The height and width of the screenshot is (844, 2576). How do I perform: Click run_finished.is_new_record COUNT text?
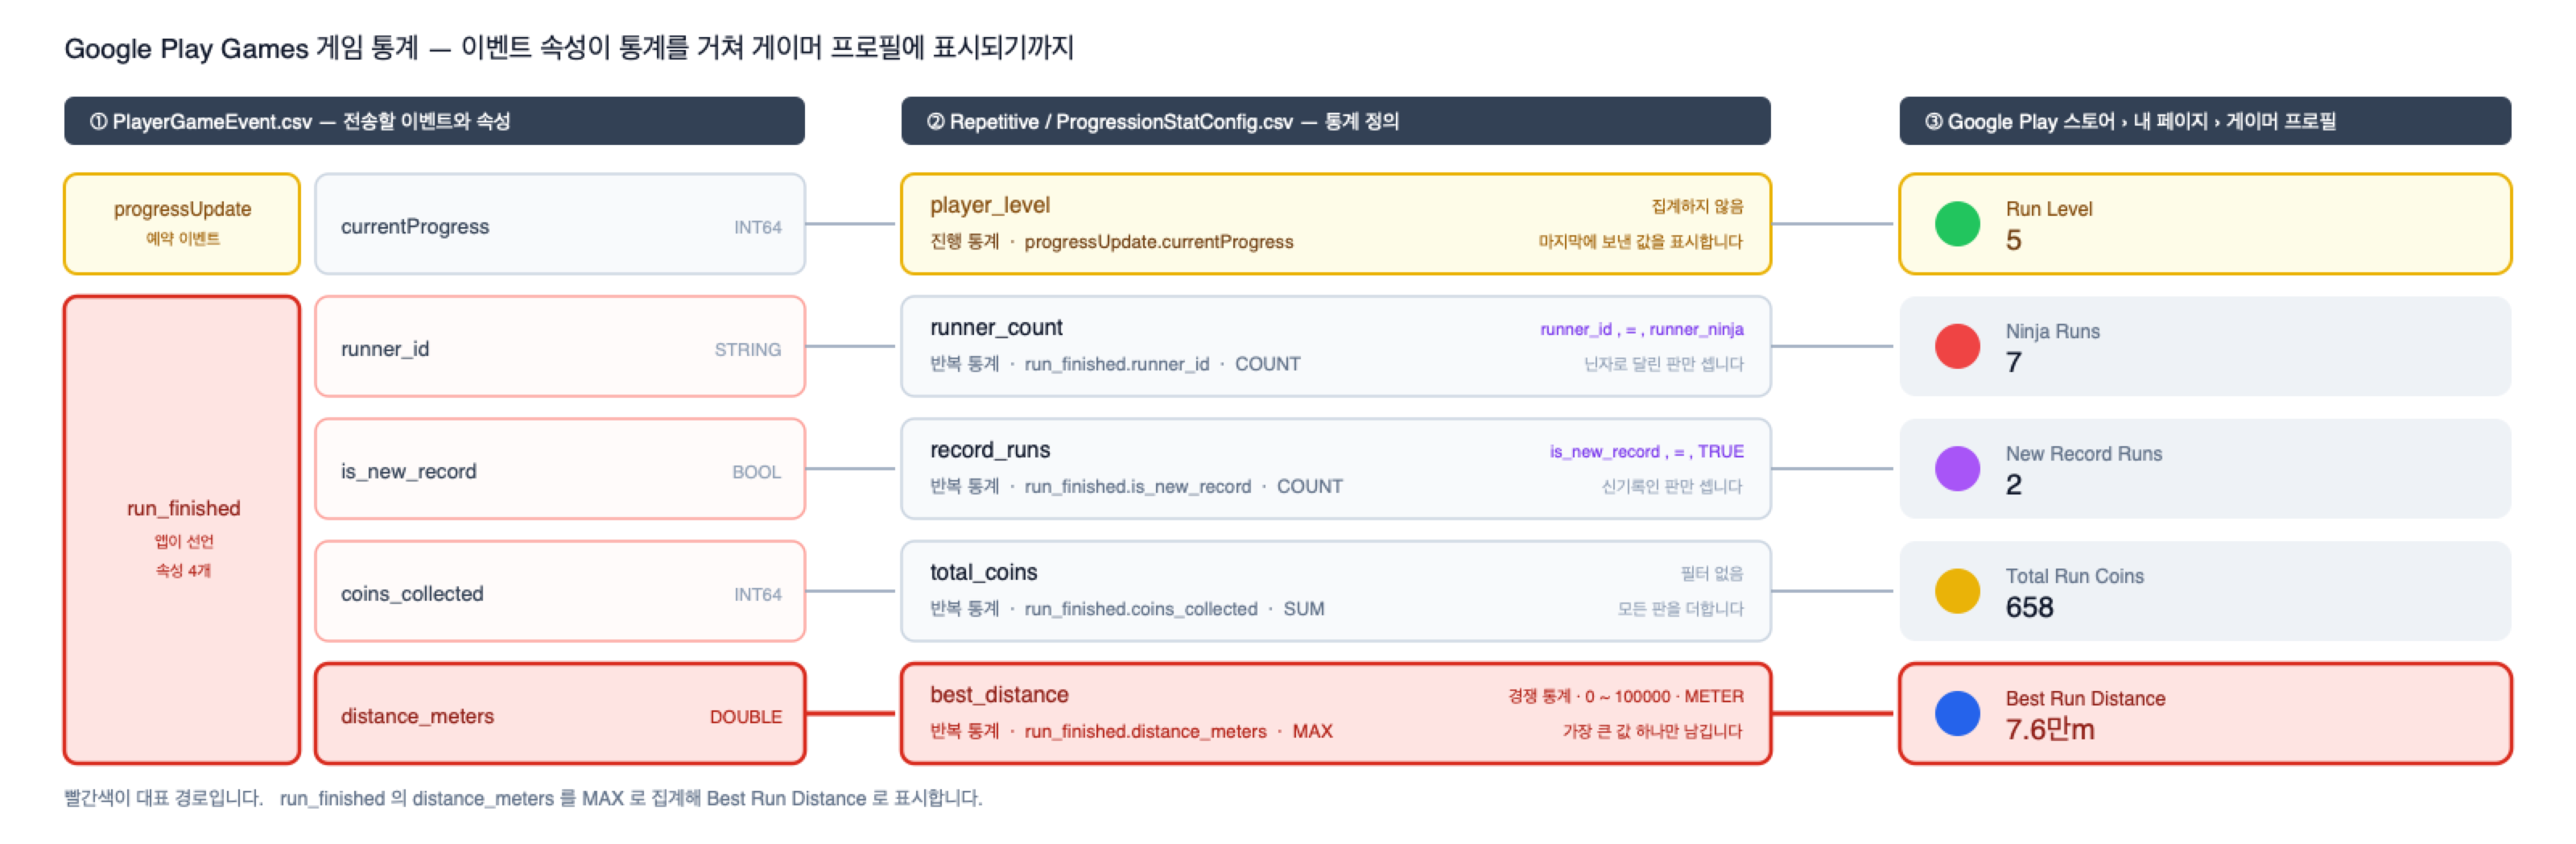click(x=1183, y=486)
